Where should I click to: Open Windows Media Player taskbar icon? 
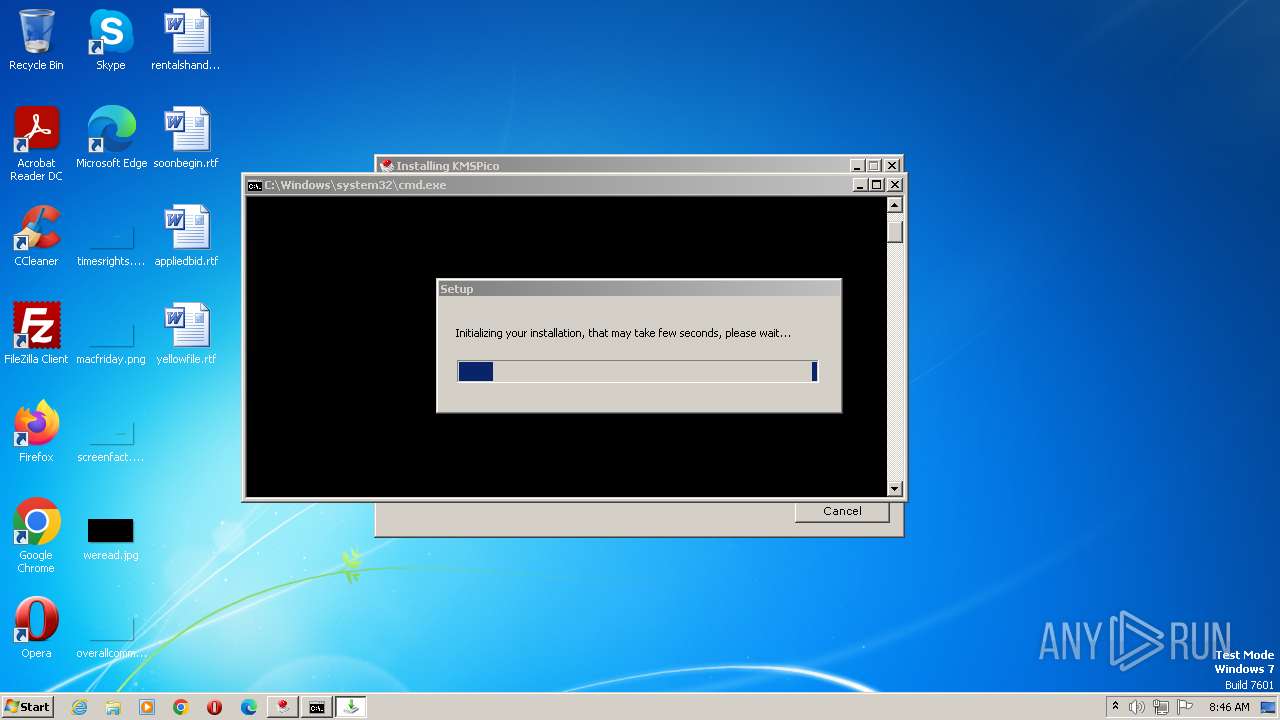pyautogui.click(x=147, y=707)
